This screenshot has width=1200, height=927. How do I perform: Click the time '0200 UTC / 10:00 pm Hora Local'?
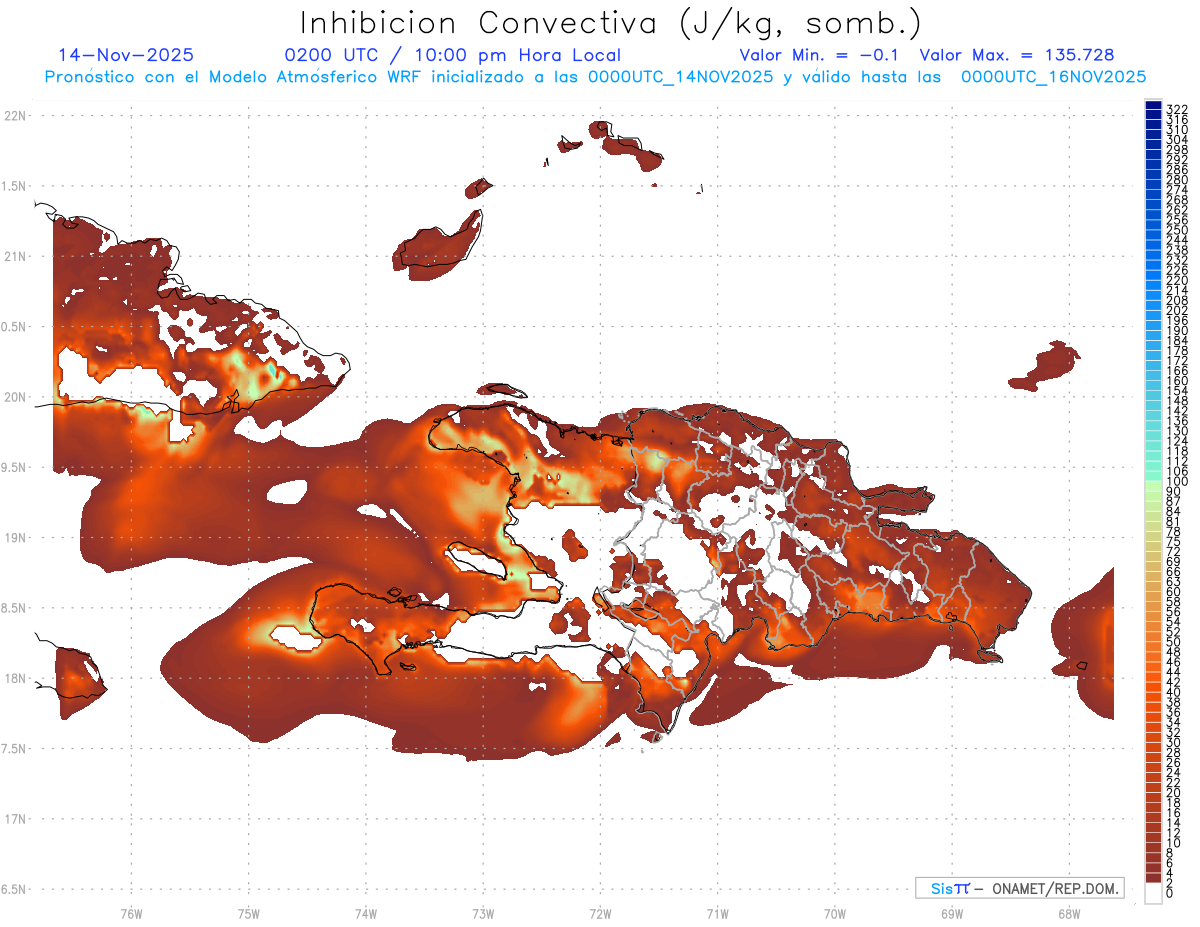[452, 55]
